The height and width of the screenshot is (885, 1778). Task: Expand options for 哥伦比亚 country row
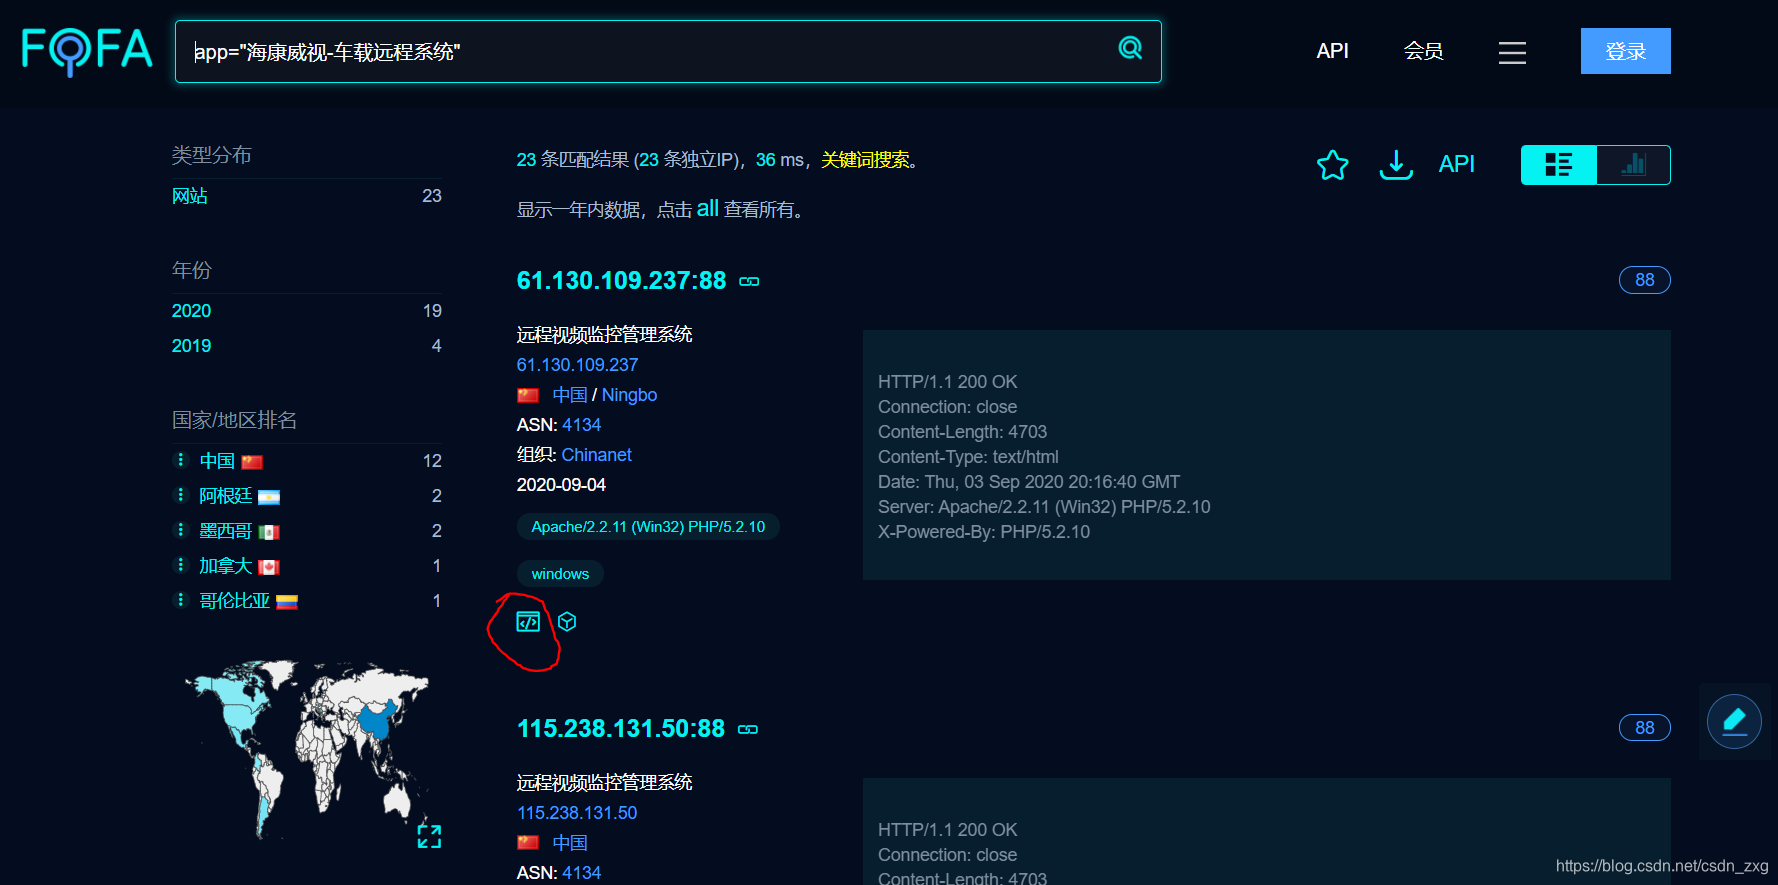tap(181, 600)
